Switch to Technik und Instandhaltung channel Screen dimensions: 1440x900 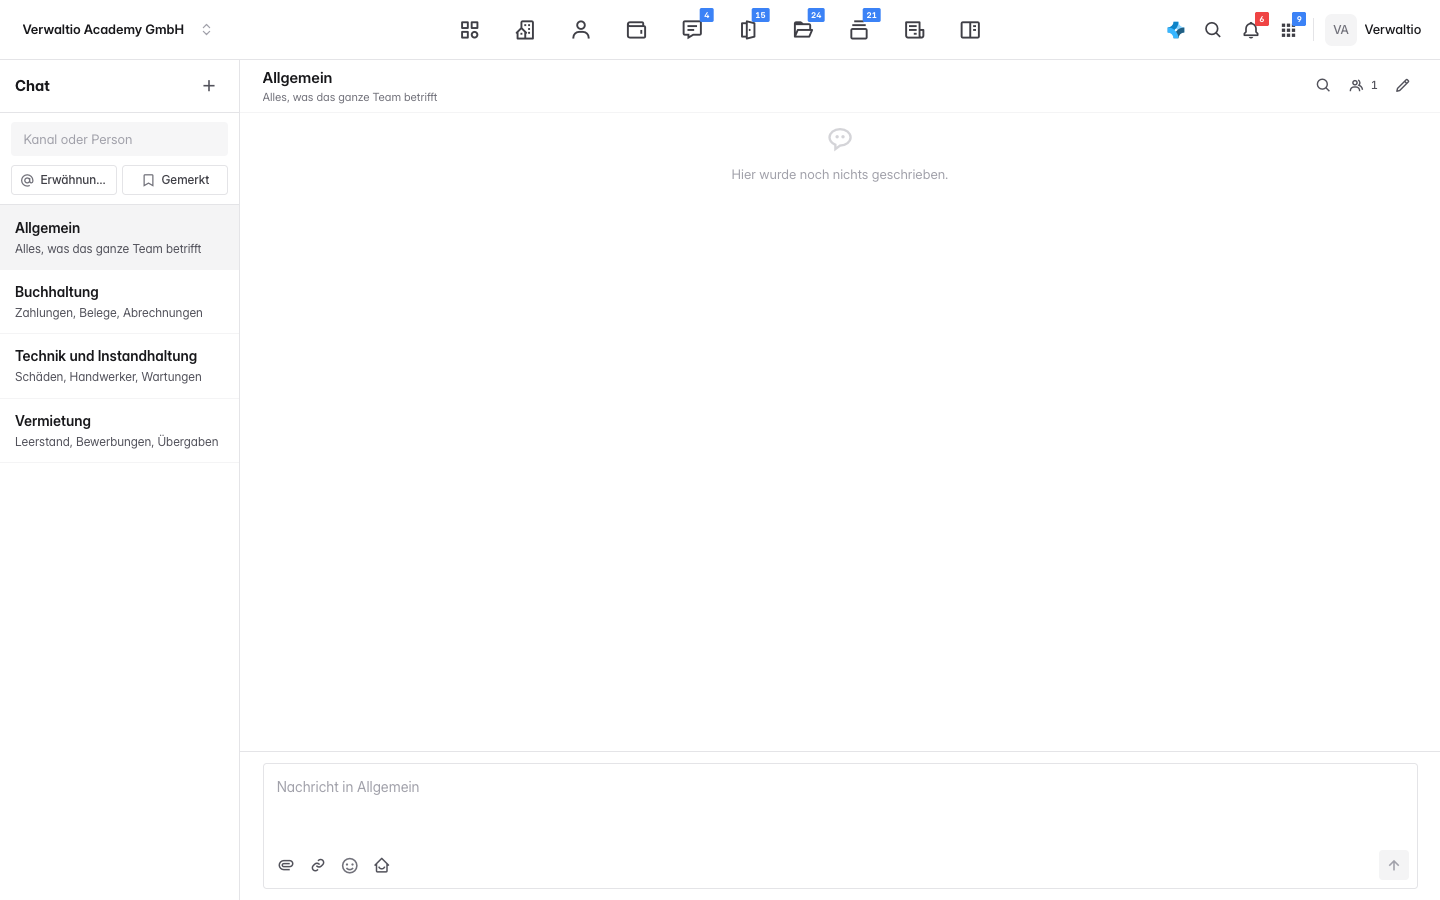120,366
